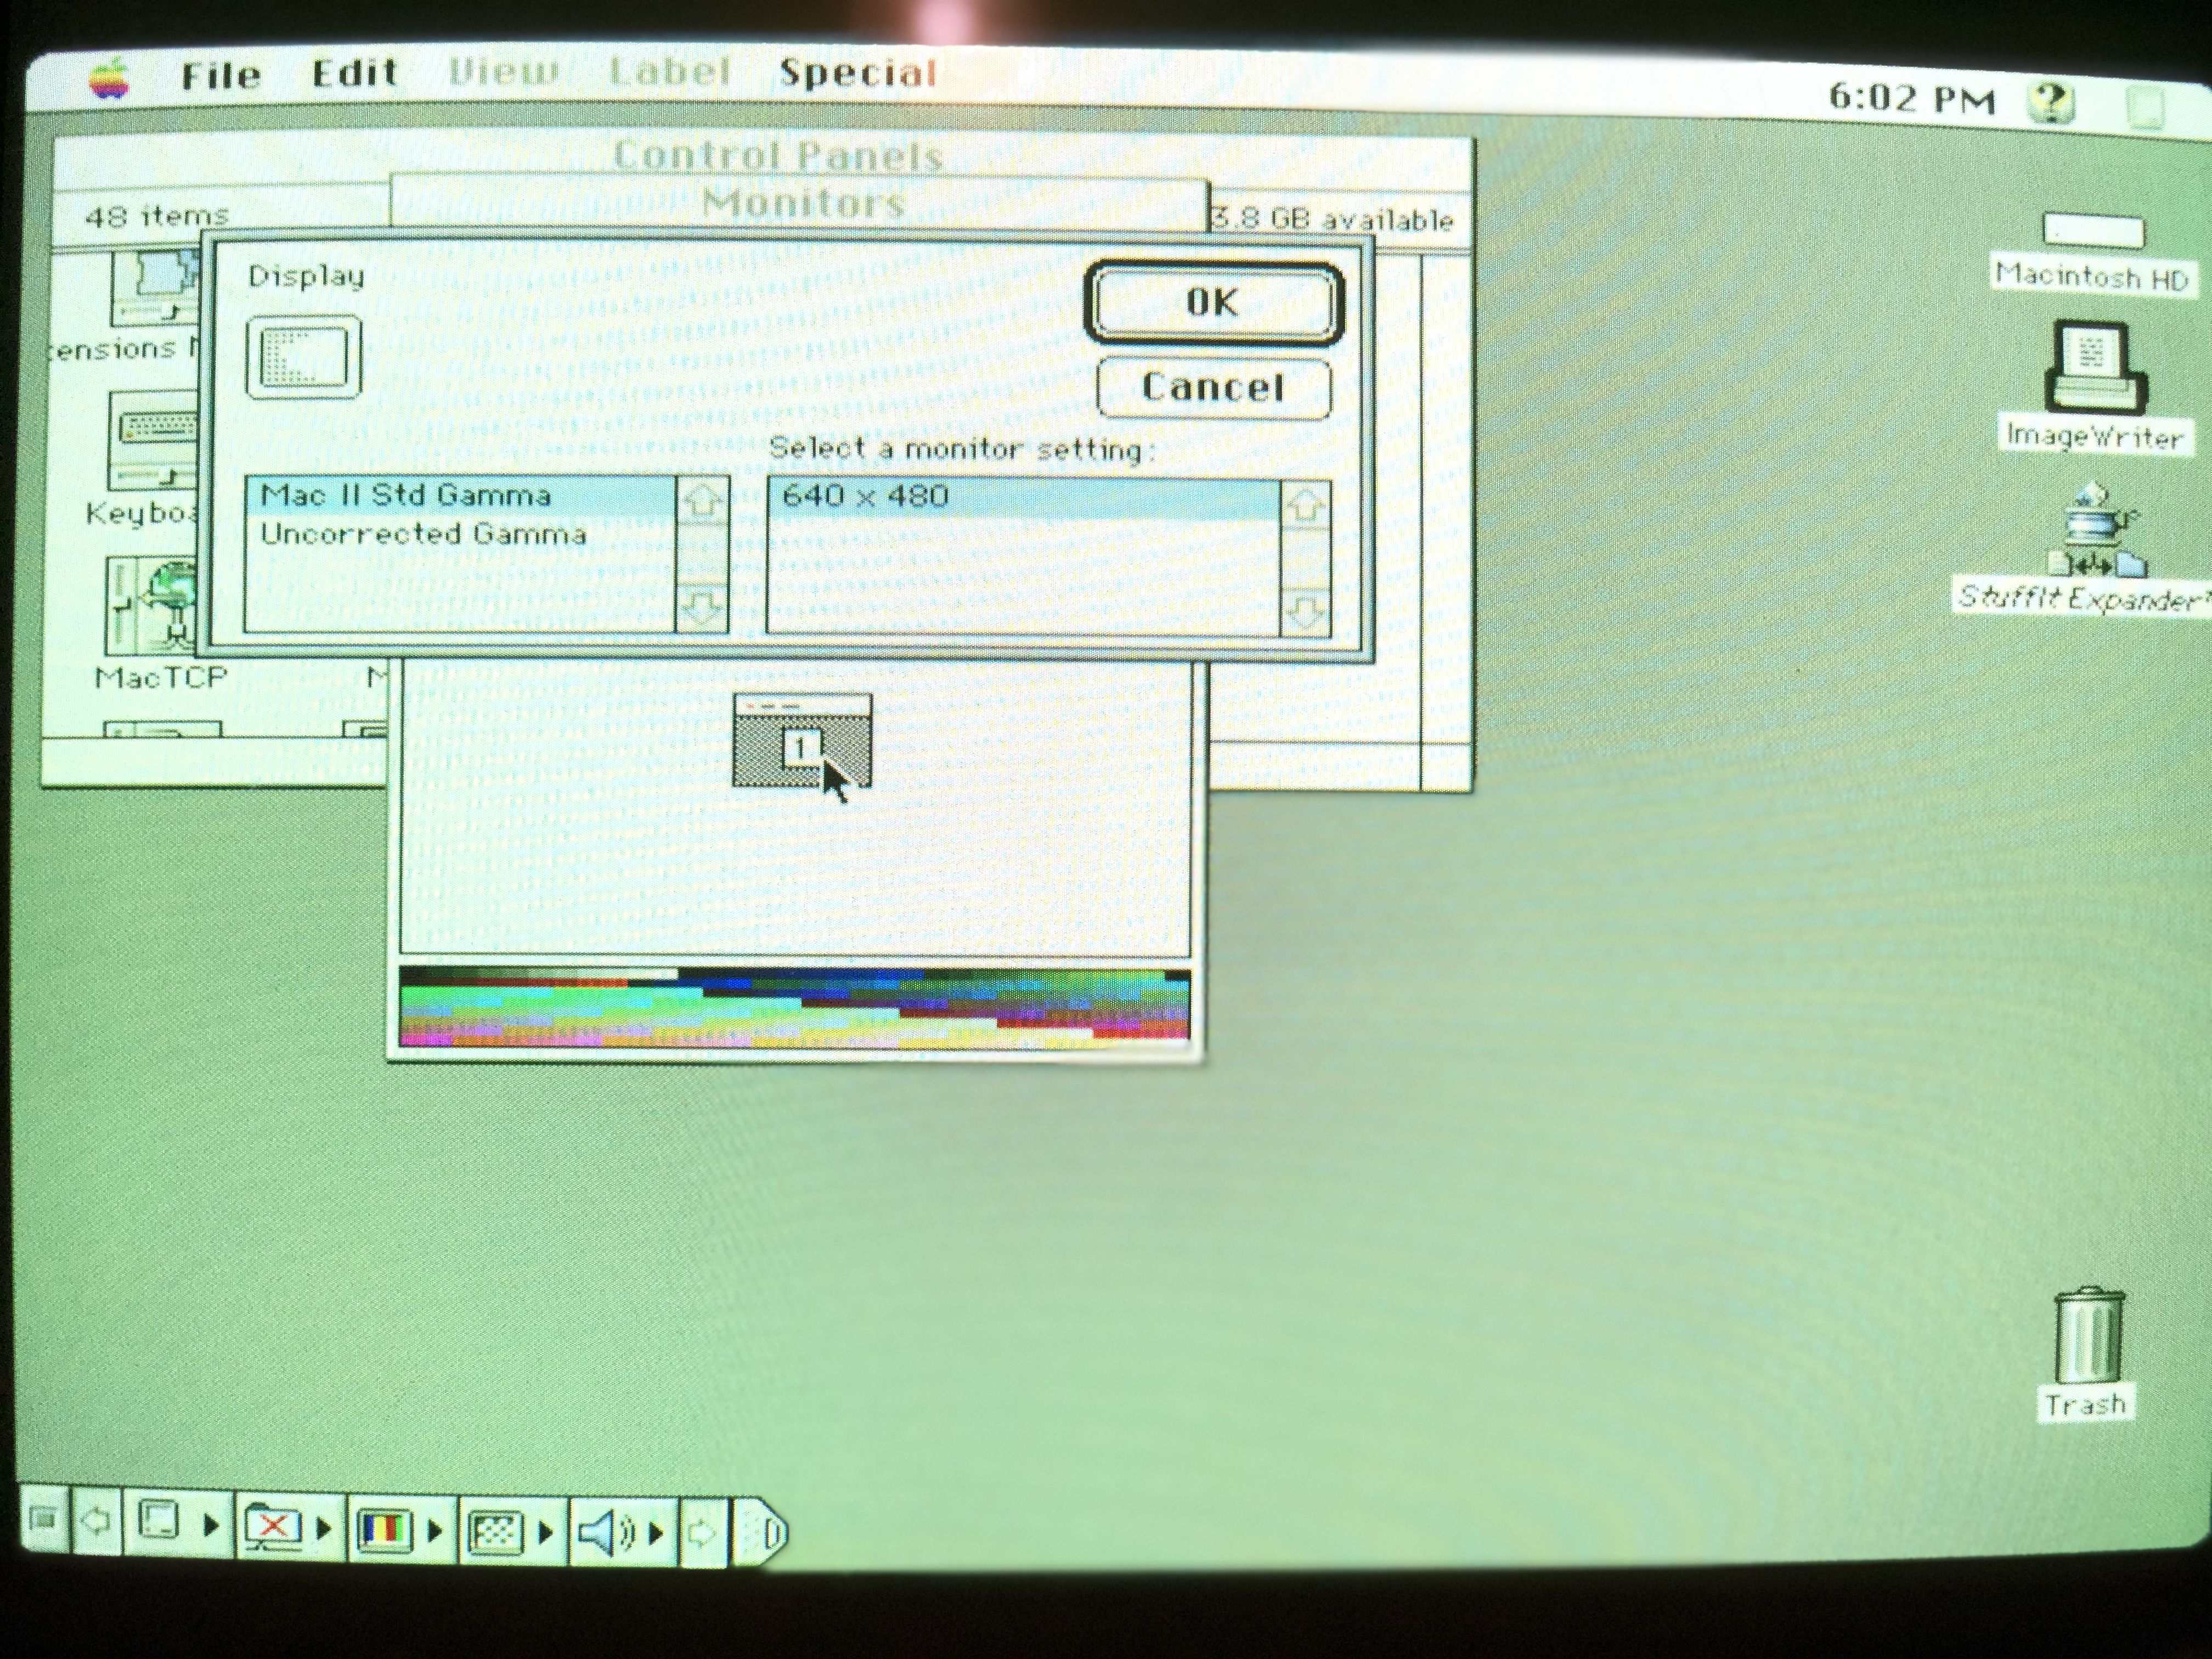Select Mac II Std Gamma option
This screenshot has height=1659, width=2212.
tap(405, 496)
